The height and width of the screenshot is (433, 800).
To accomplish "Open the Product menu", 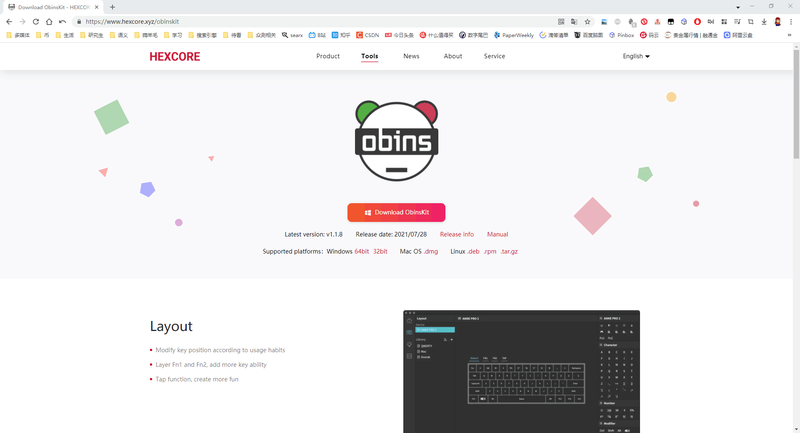I will click(x=328, y=56).
